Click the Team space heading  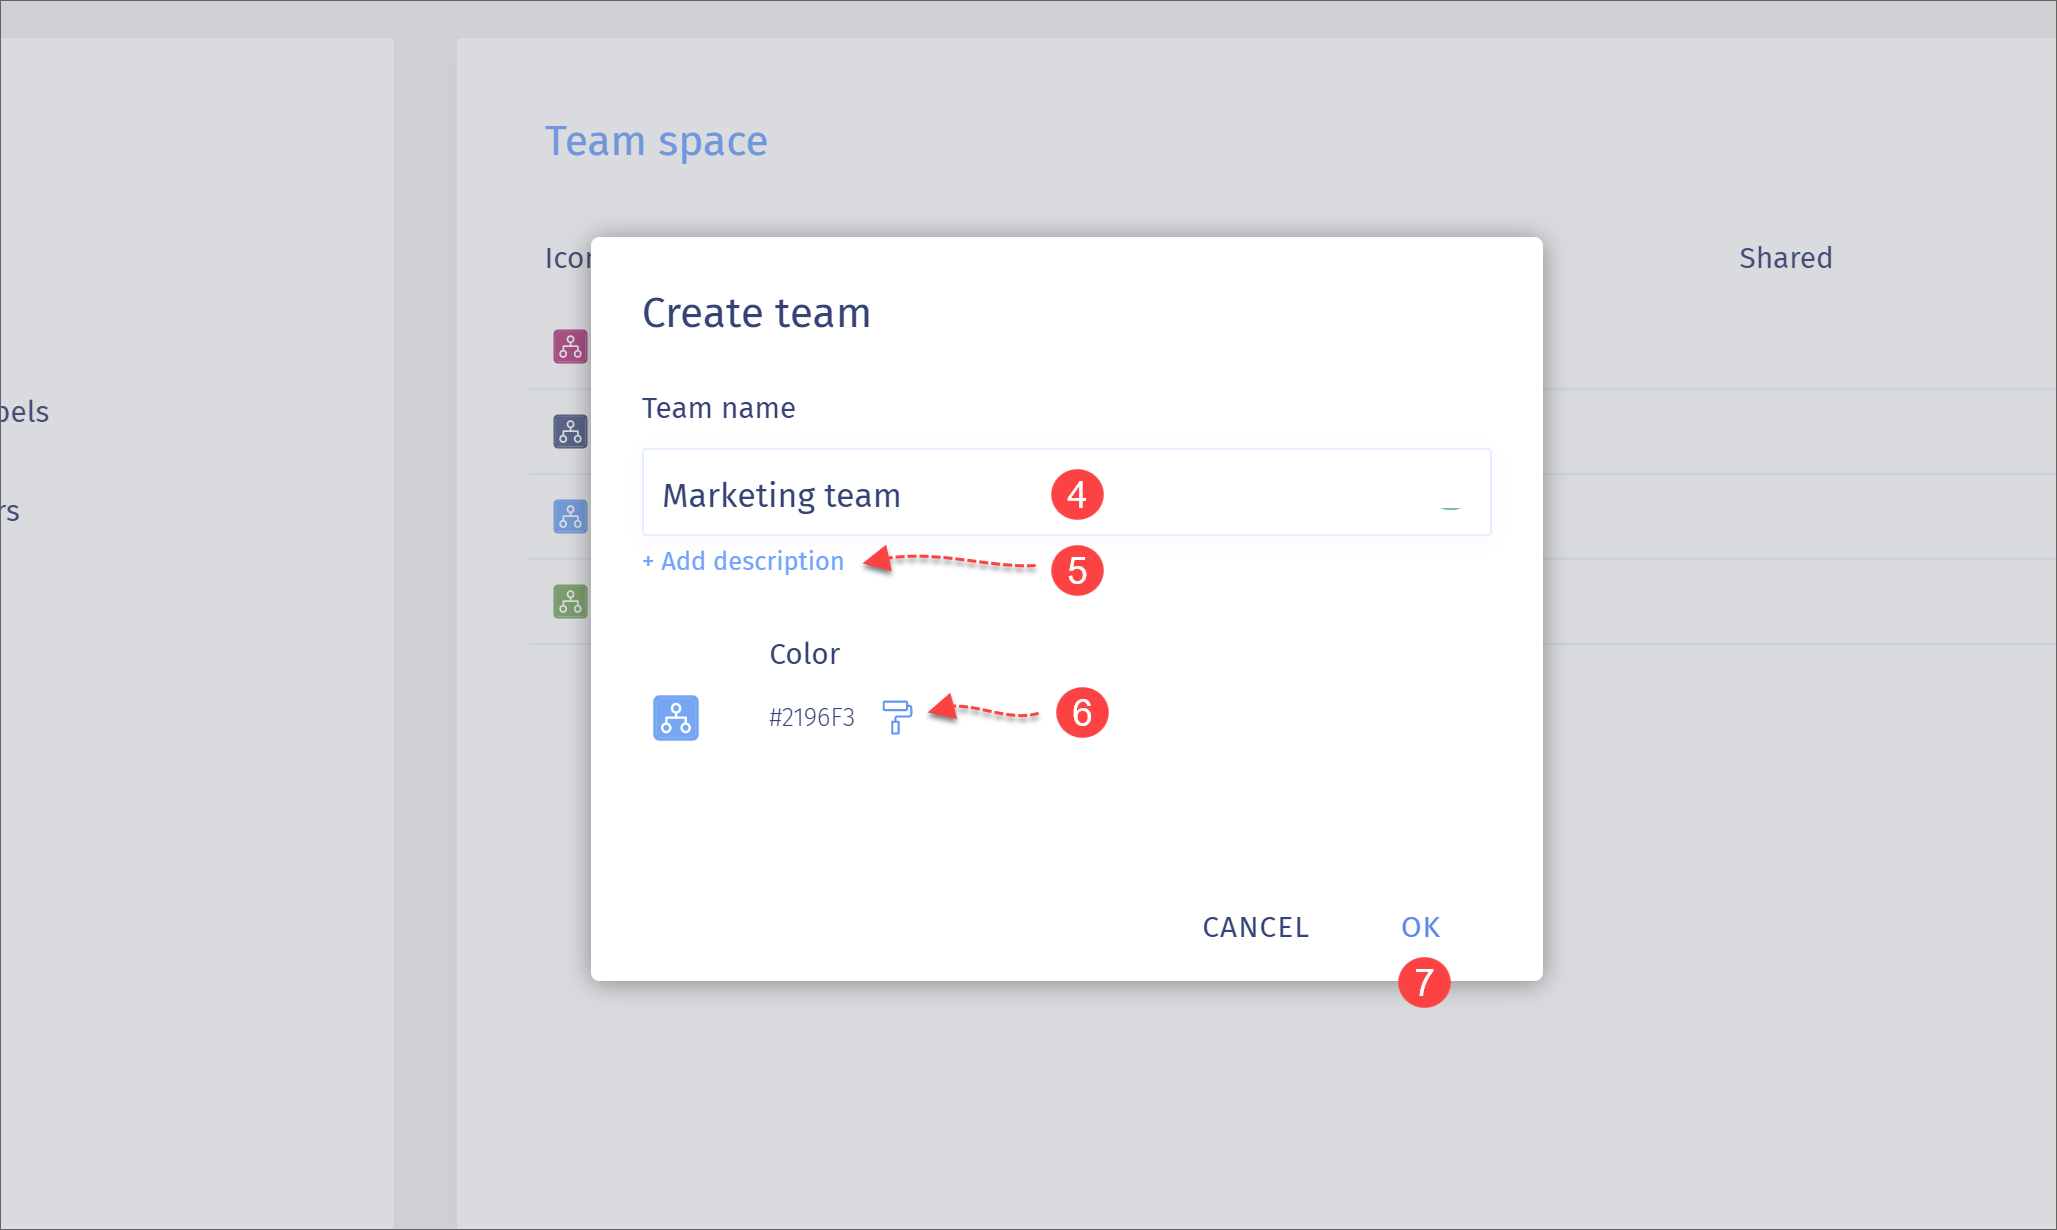(x=656, y=141)
